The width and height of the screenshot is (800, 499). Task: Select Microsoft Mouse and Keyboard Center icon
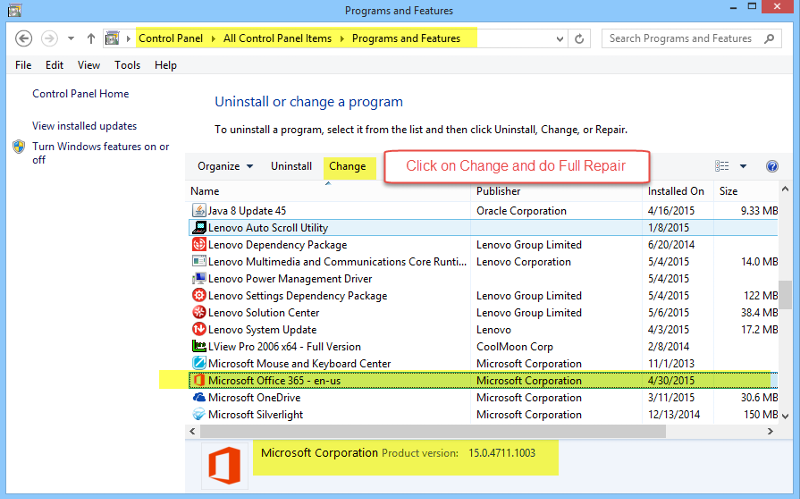[199, 363]
